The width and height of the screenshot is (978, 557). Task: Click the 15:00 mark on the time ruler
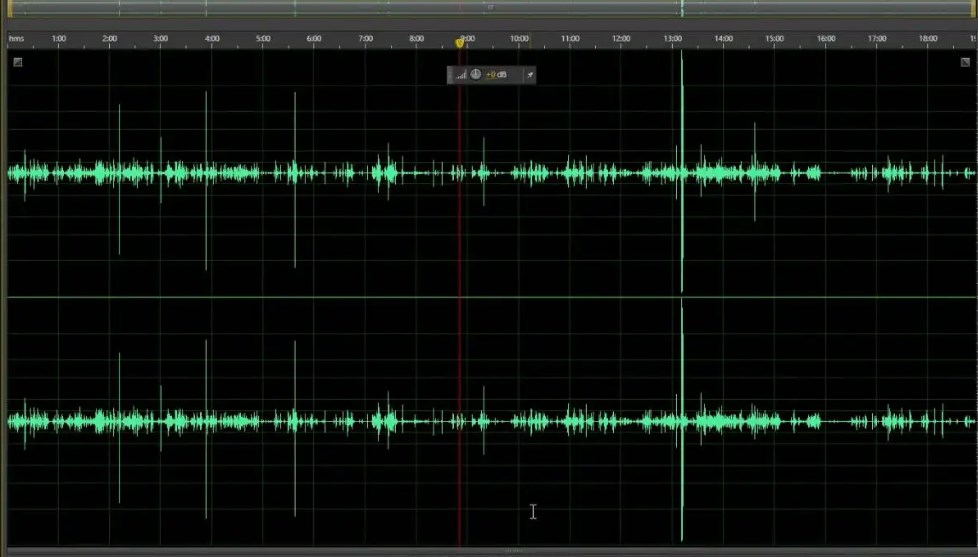tap(775, 39)
